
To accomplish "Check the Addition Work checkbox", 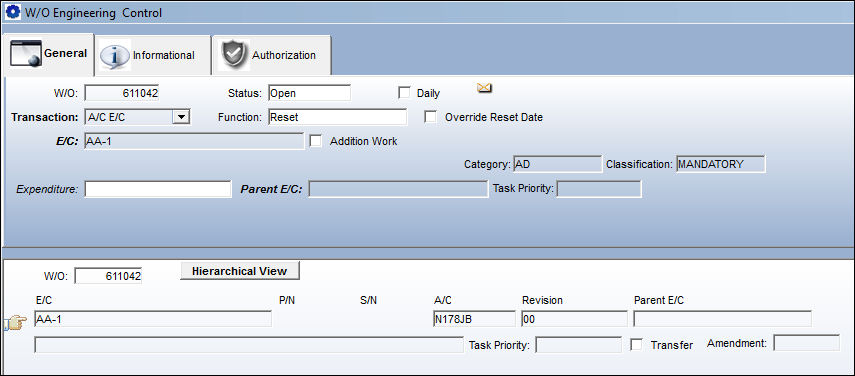I will pyautogui.click(x=315, y=141).
